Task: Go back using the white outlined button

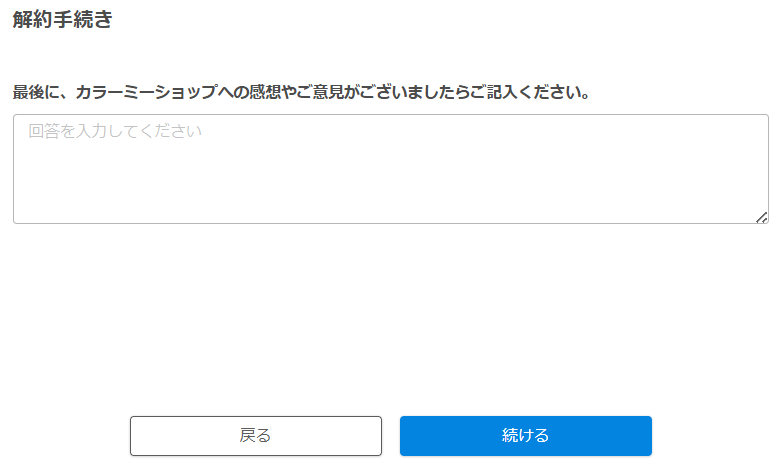Action: [256, 436]
